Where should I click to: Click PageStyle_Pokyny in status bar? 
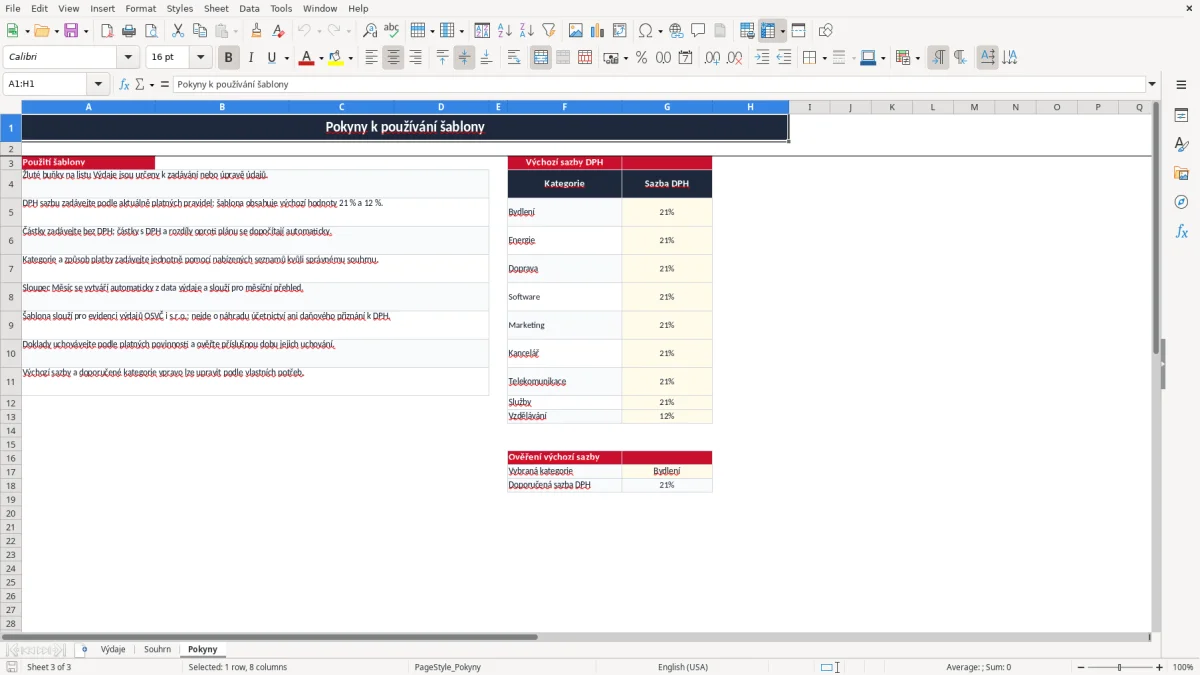447,667
